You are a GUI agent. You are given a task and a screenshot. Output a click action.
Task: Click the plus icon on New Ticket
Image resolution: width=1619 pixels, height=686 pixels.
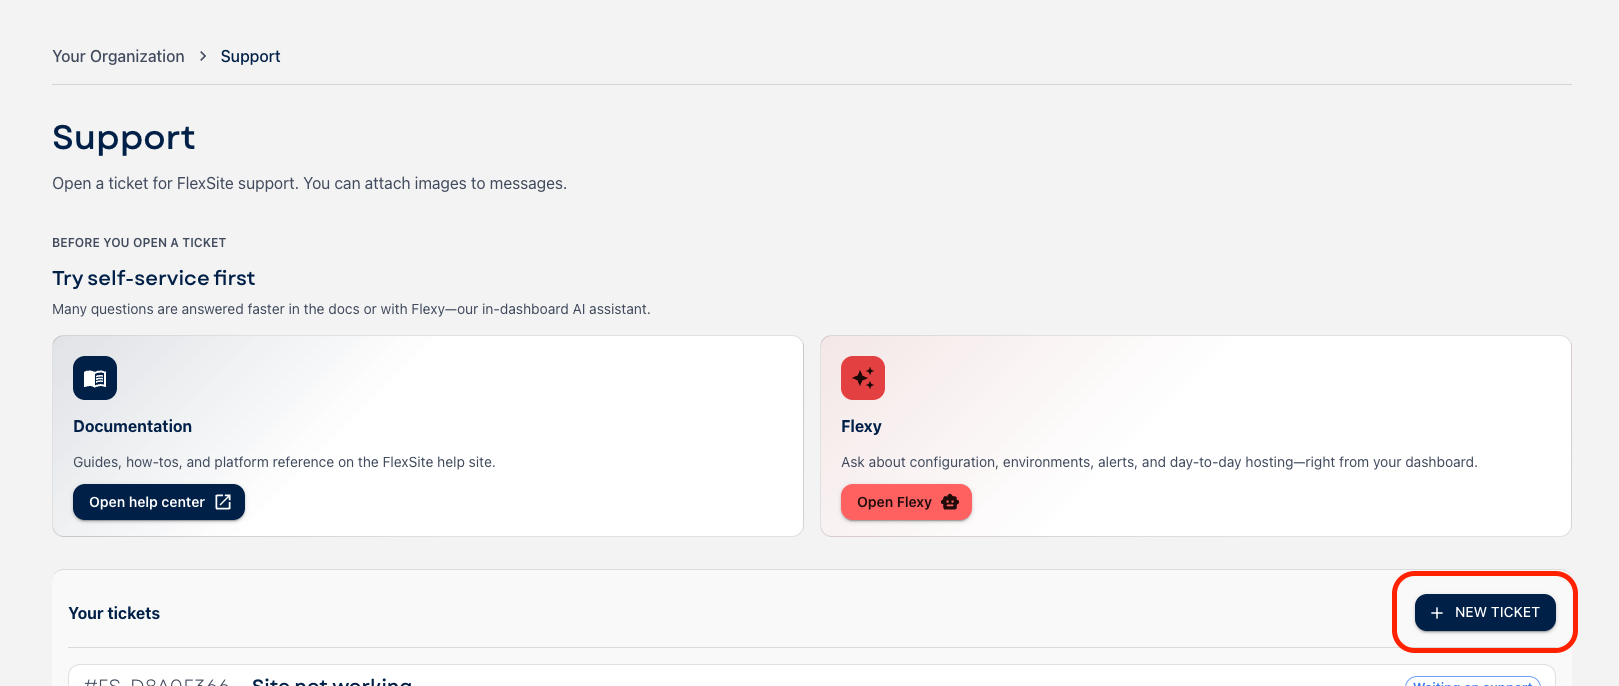click(x=1437, y=613)
